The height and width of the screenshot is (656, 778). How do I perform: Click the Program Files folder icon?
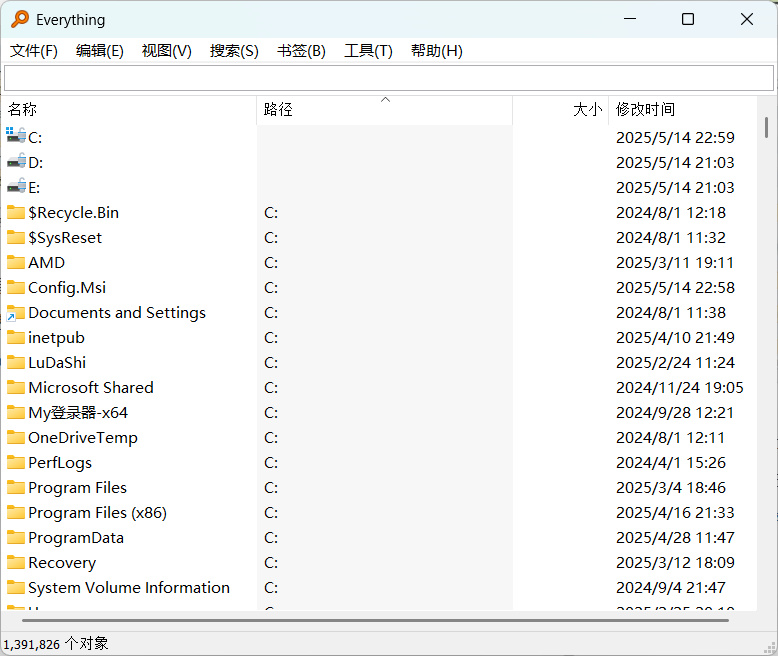click(x=16, y=487)
